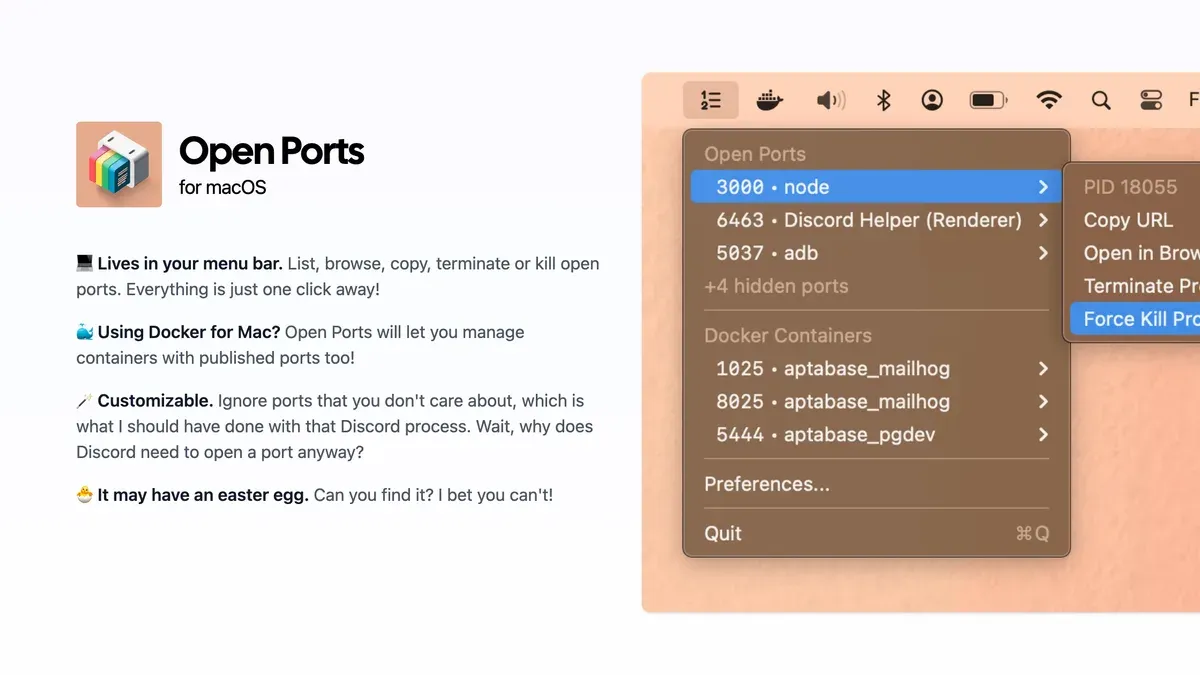Click the PID 18055 submenu label
This screenshot has width=1200, height=675.
[1130, 187]
